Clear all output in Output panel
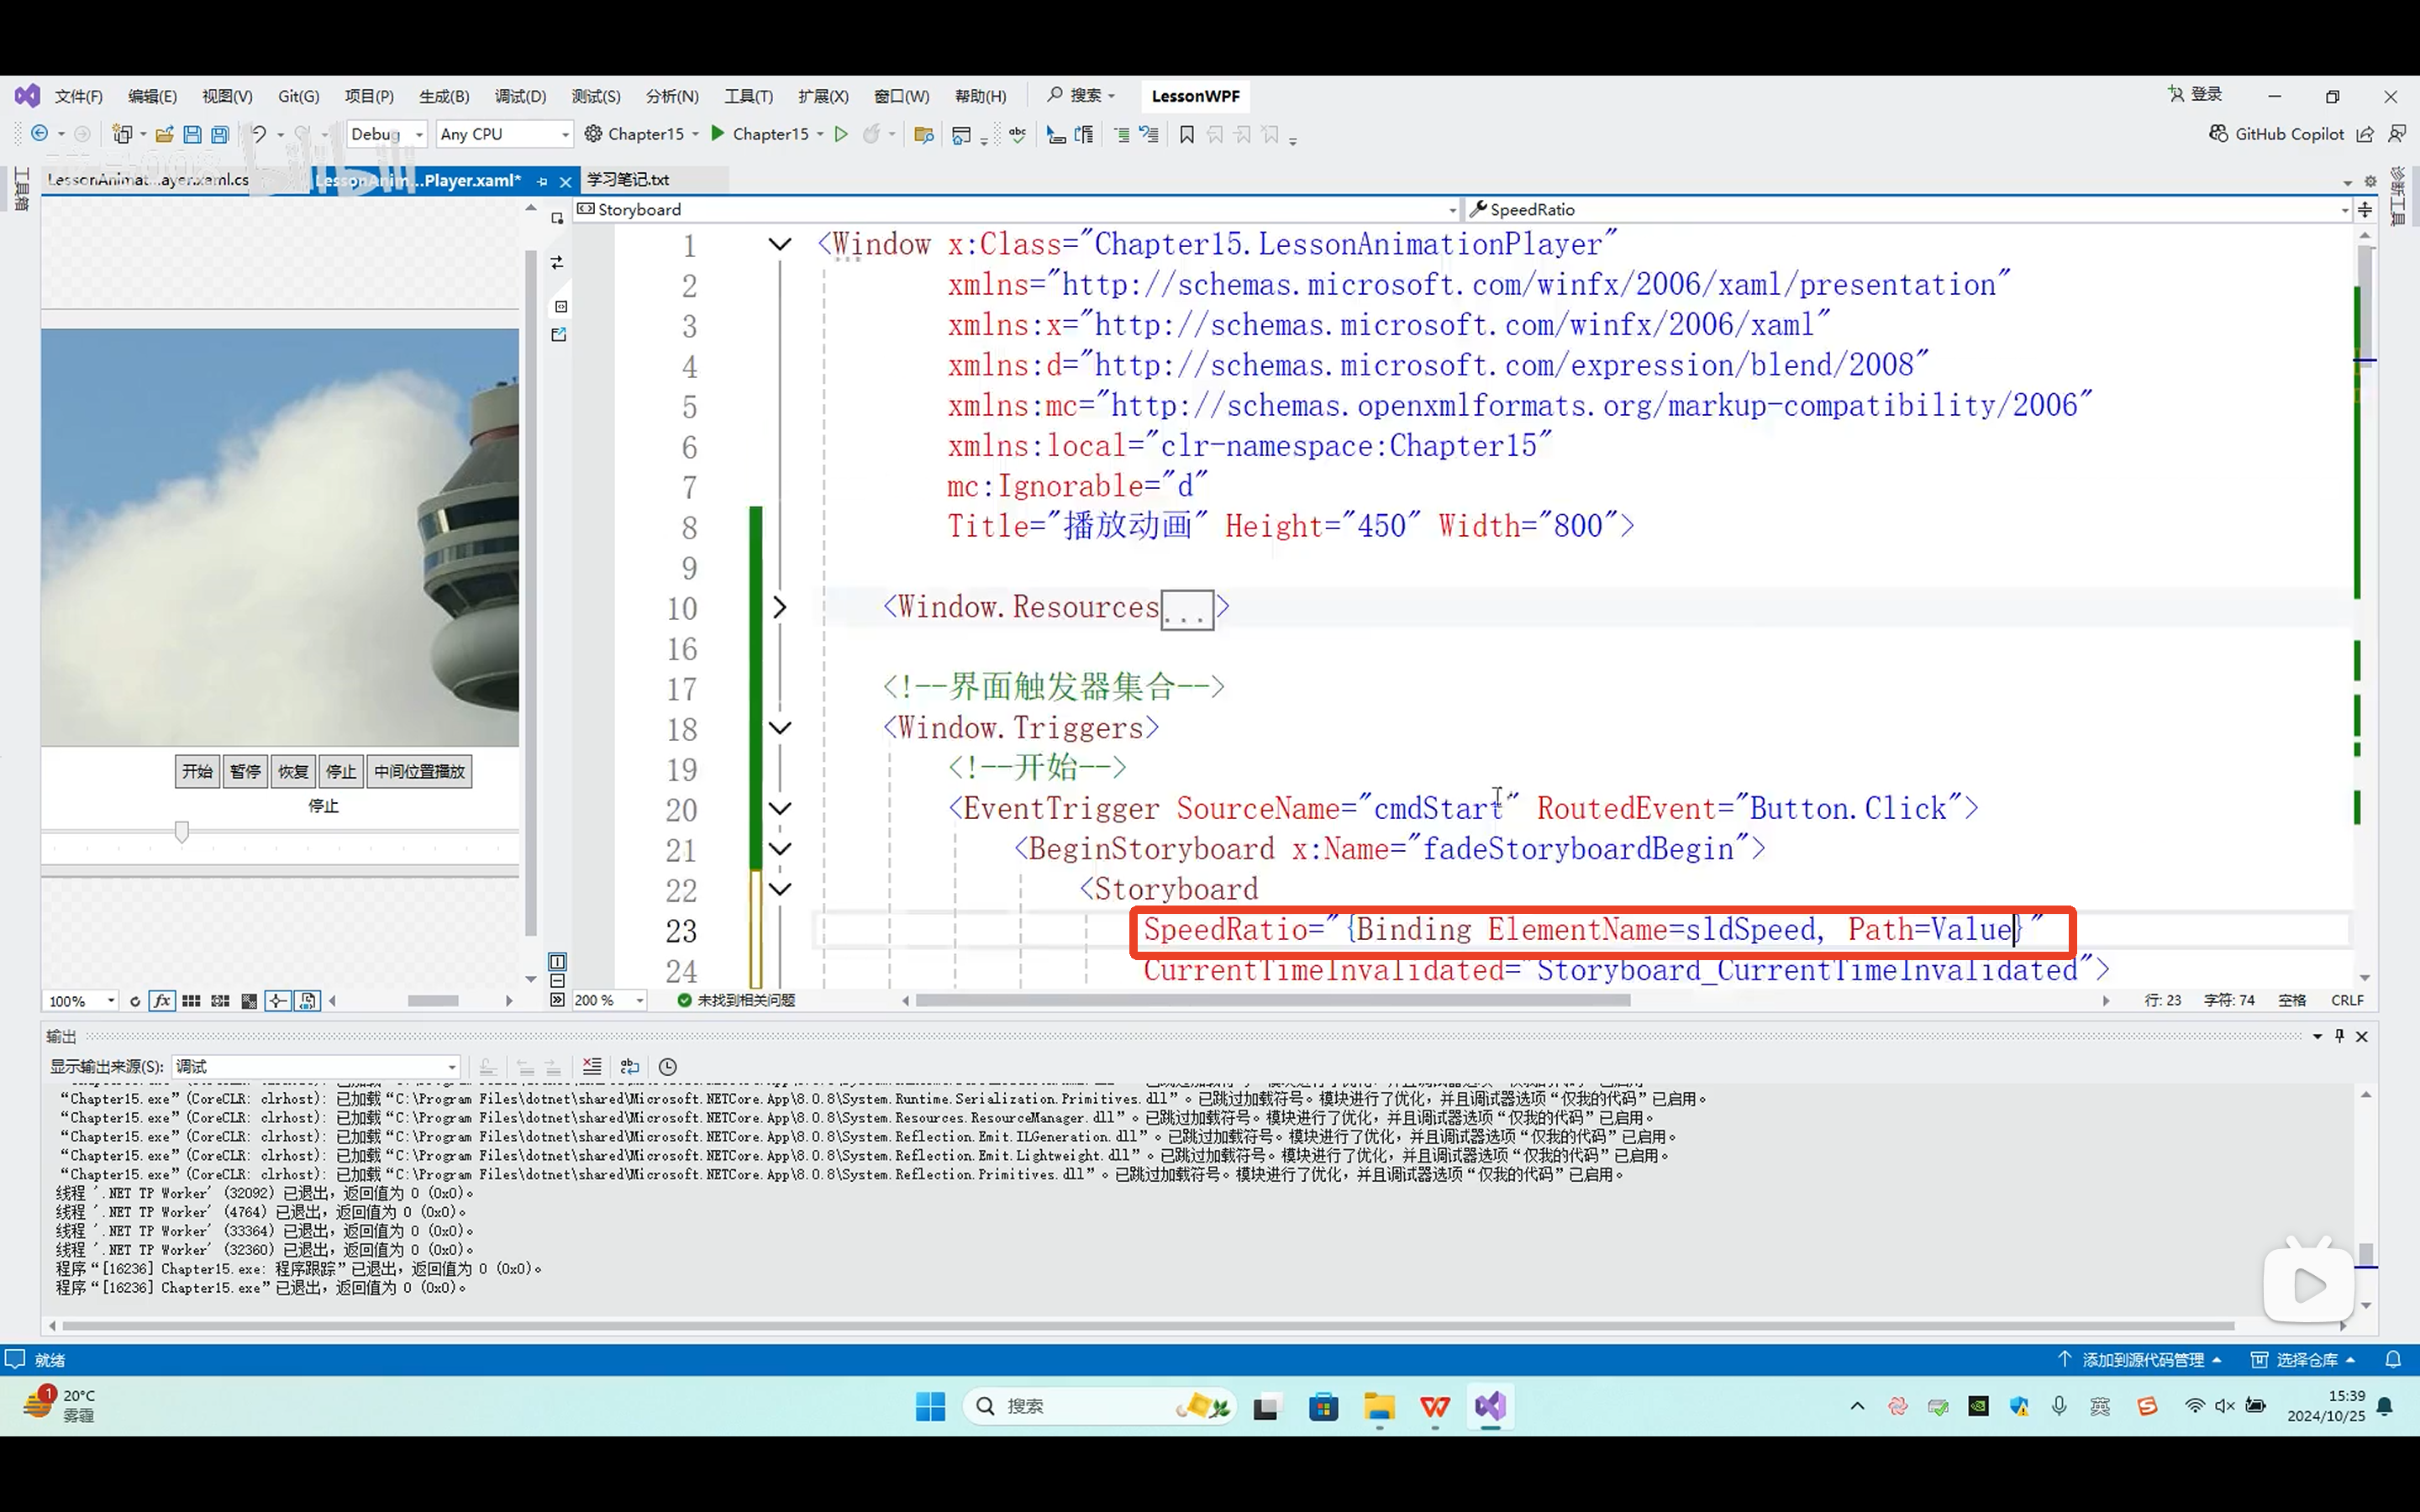The width and height of the screenshot is (2420, 1512). click(x=592, y=1067)
